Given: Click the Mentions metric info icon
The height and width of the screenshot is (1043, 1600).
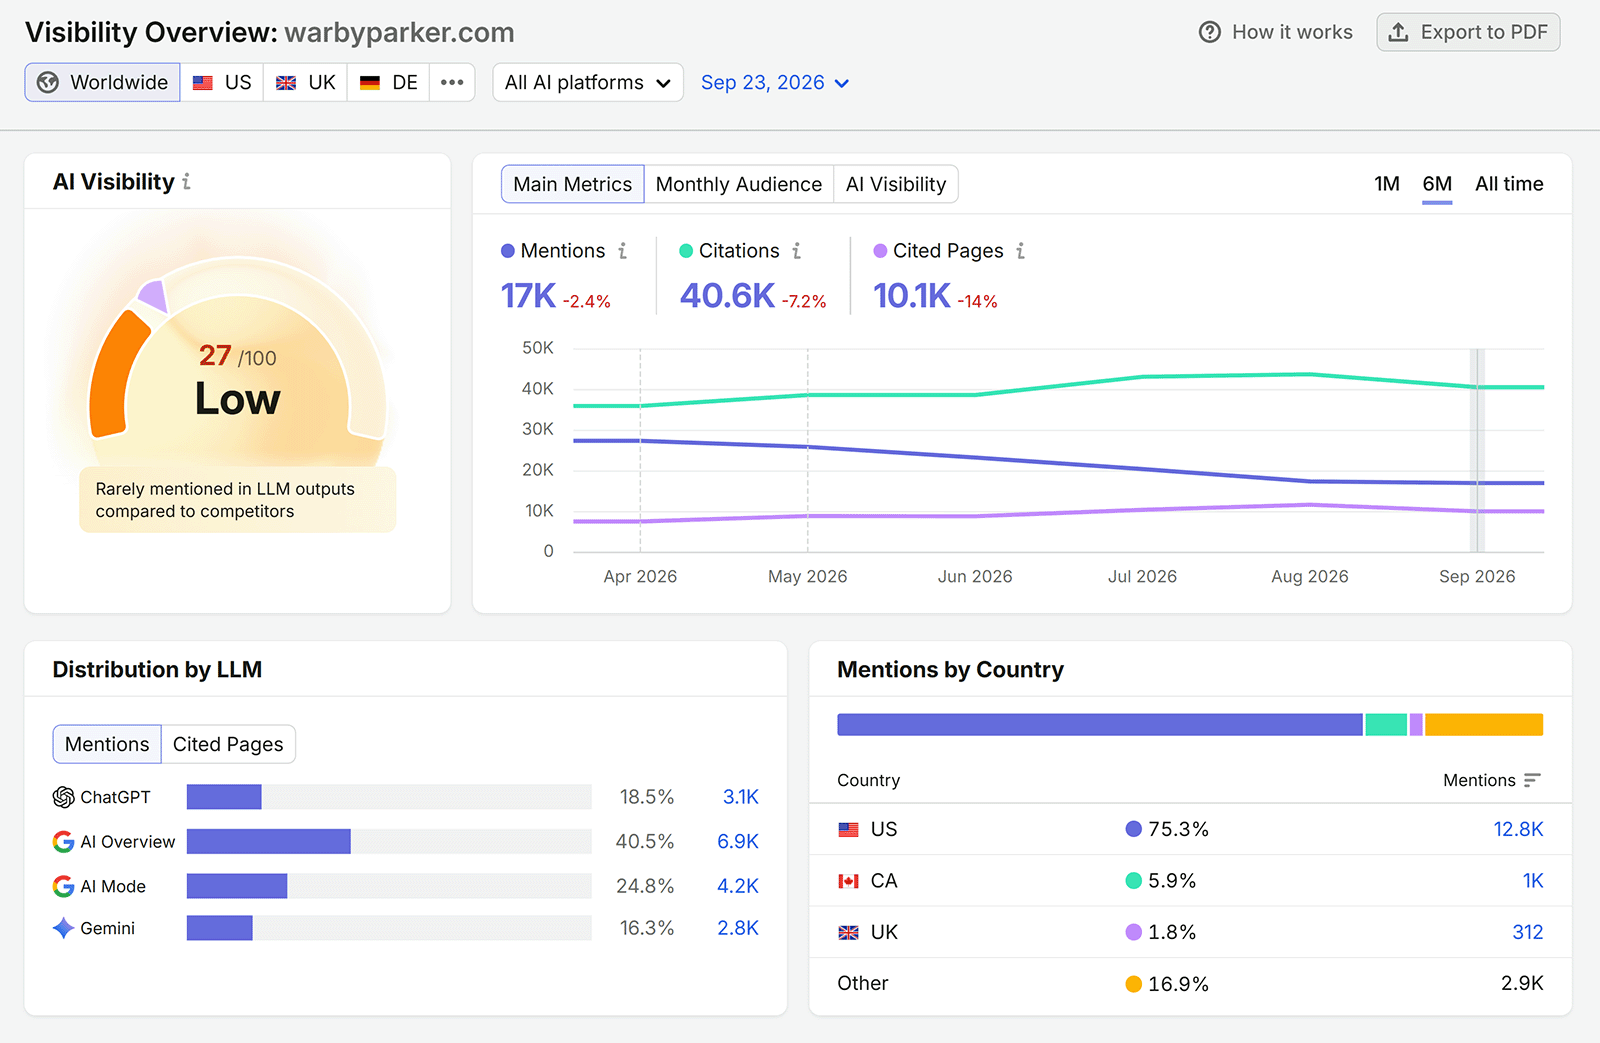Looking at the screenshot, I should click(x=622, y=251).
